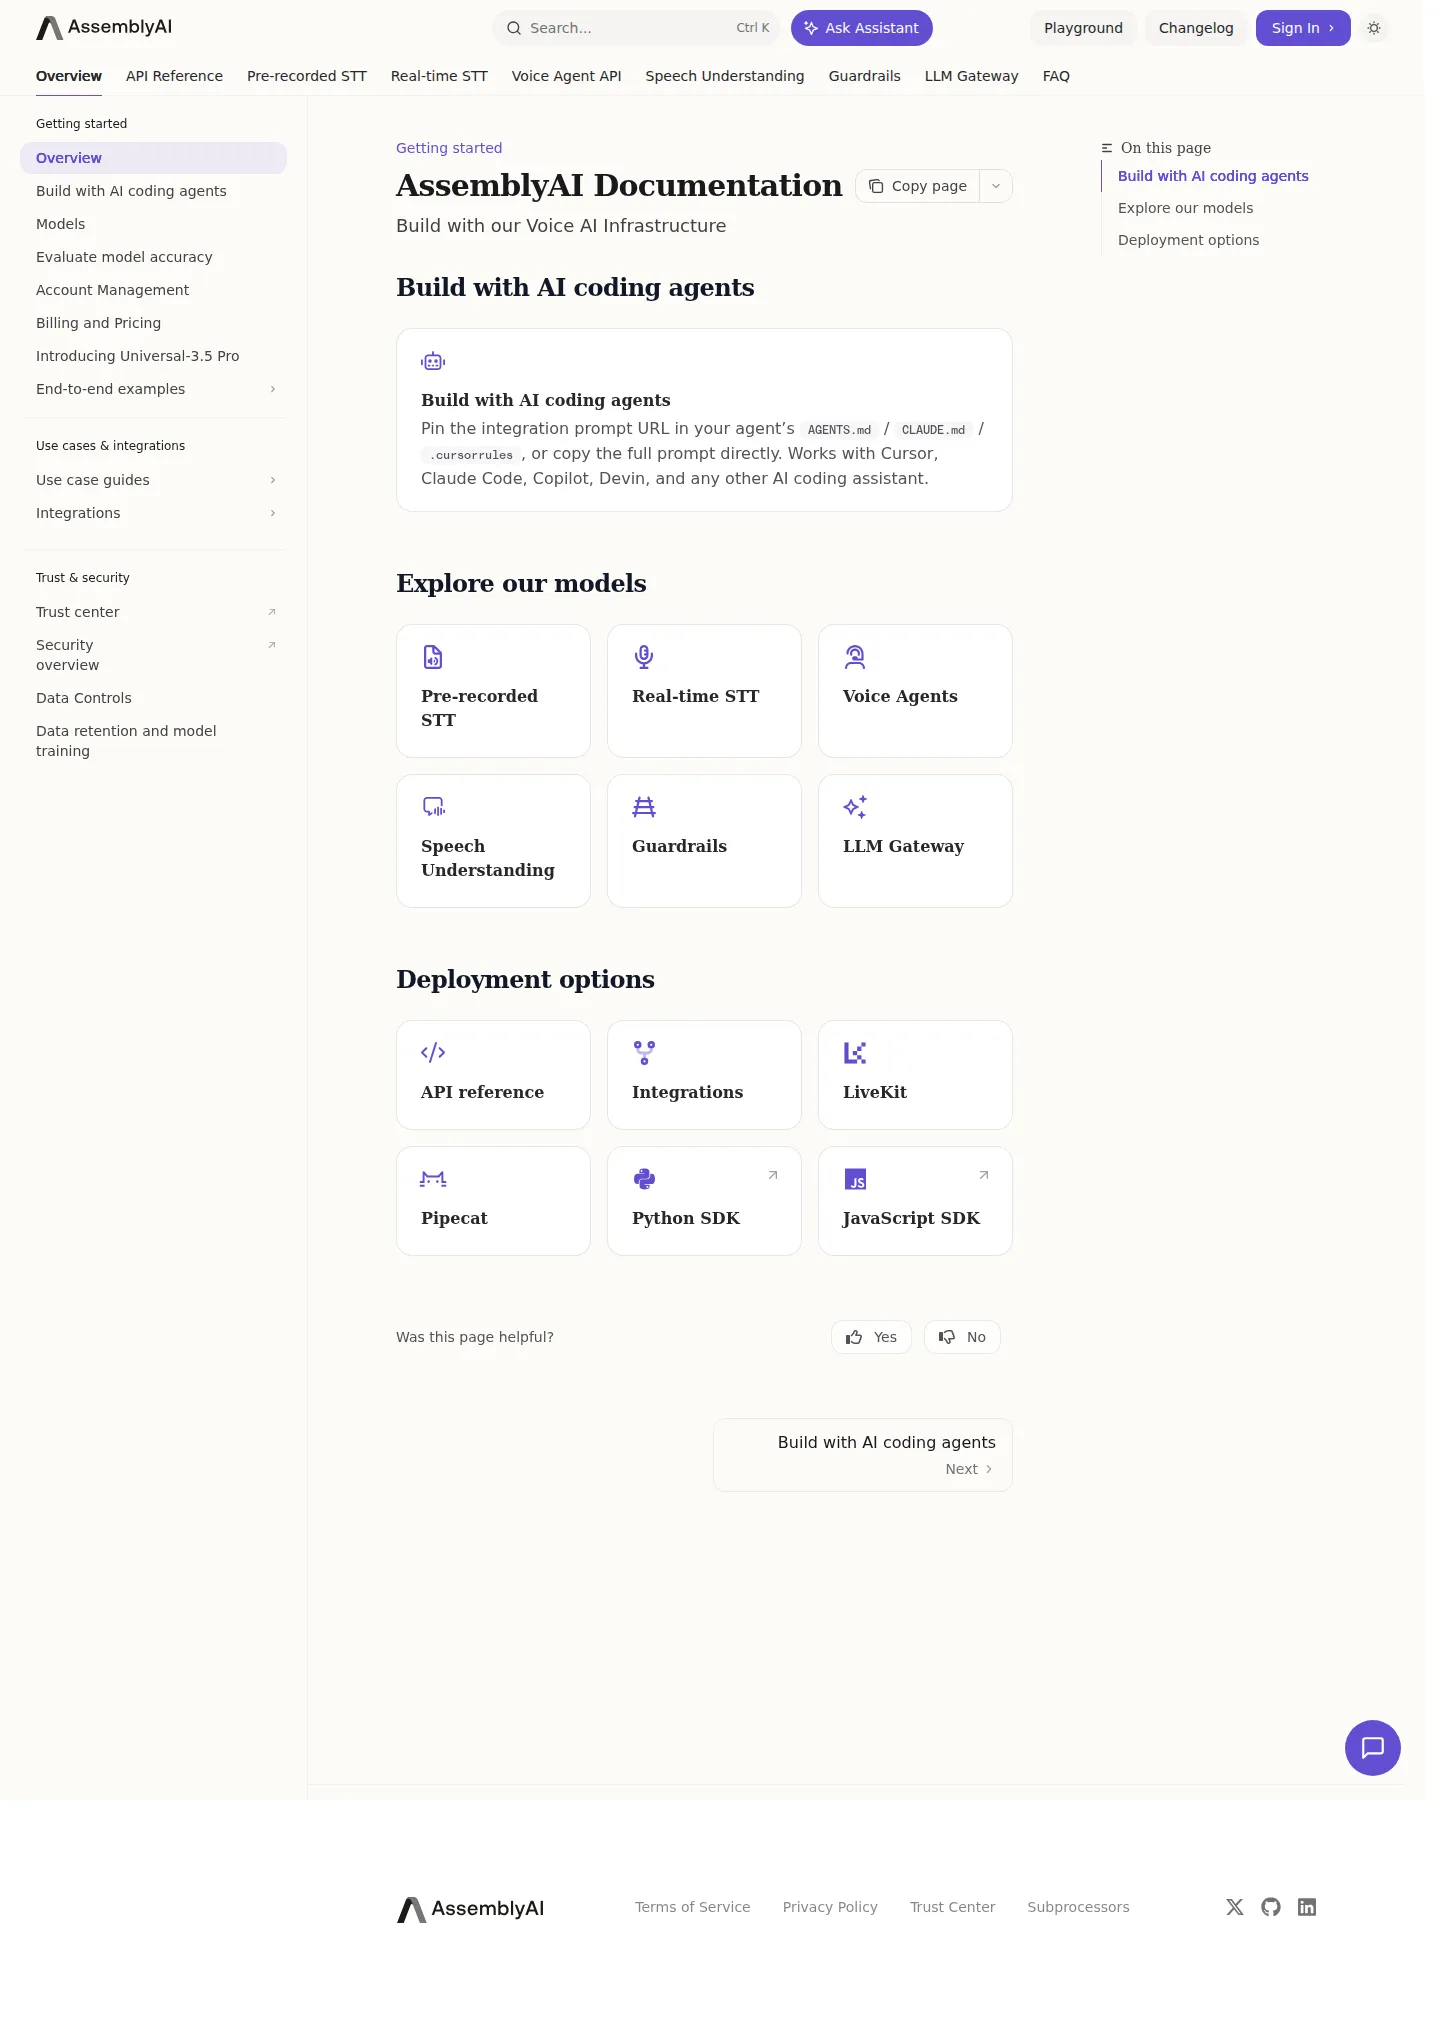Click the X (Twitter) icon in the footer
Viewport: 1440px width, 2035px height.
pyautogui.click(x=1234, y=1907)
